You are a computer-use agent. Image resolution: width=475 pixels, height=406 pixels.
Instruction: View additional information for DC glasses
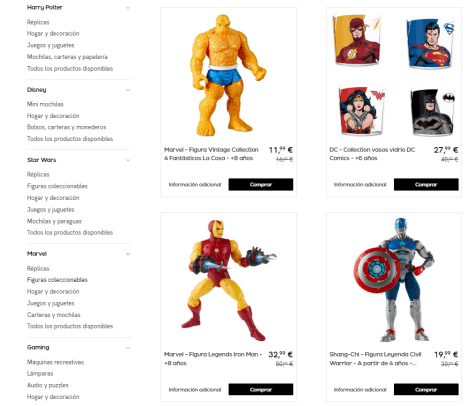tap(360, 185)
